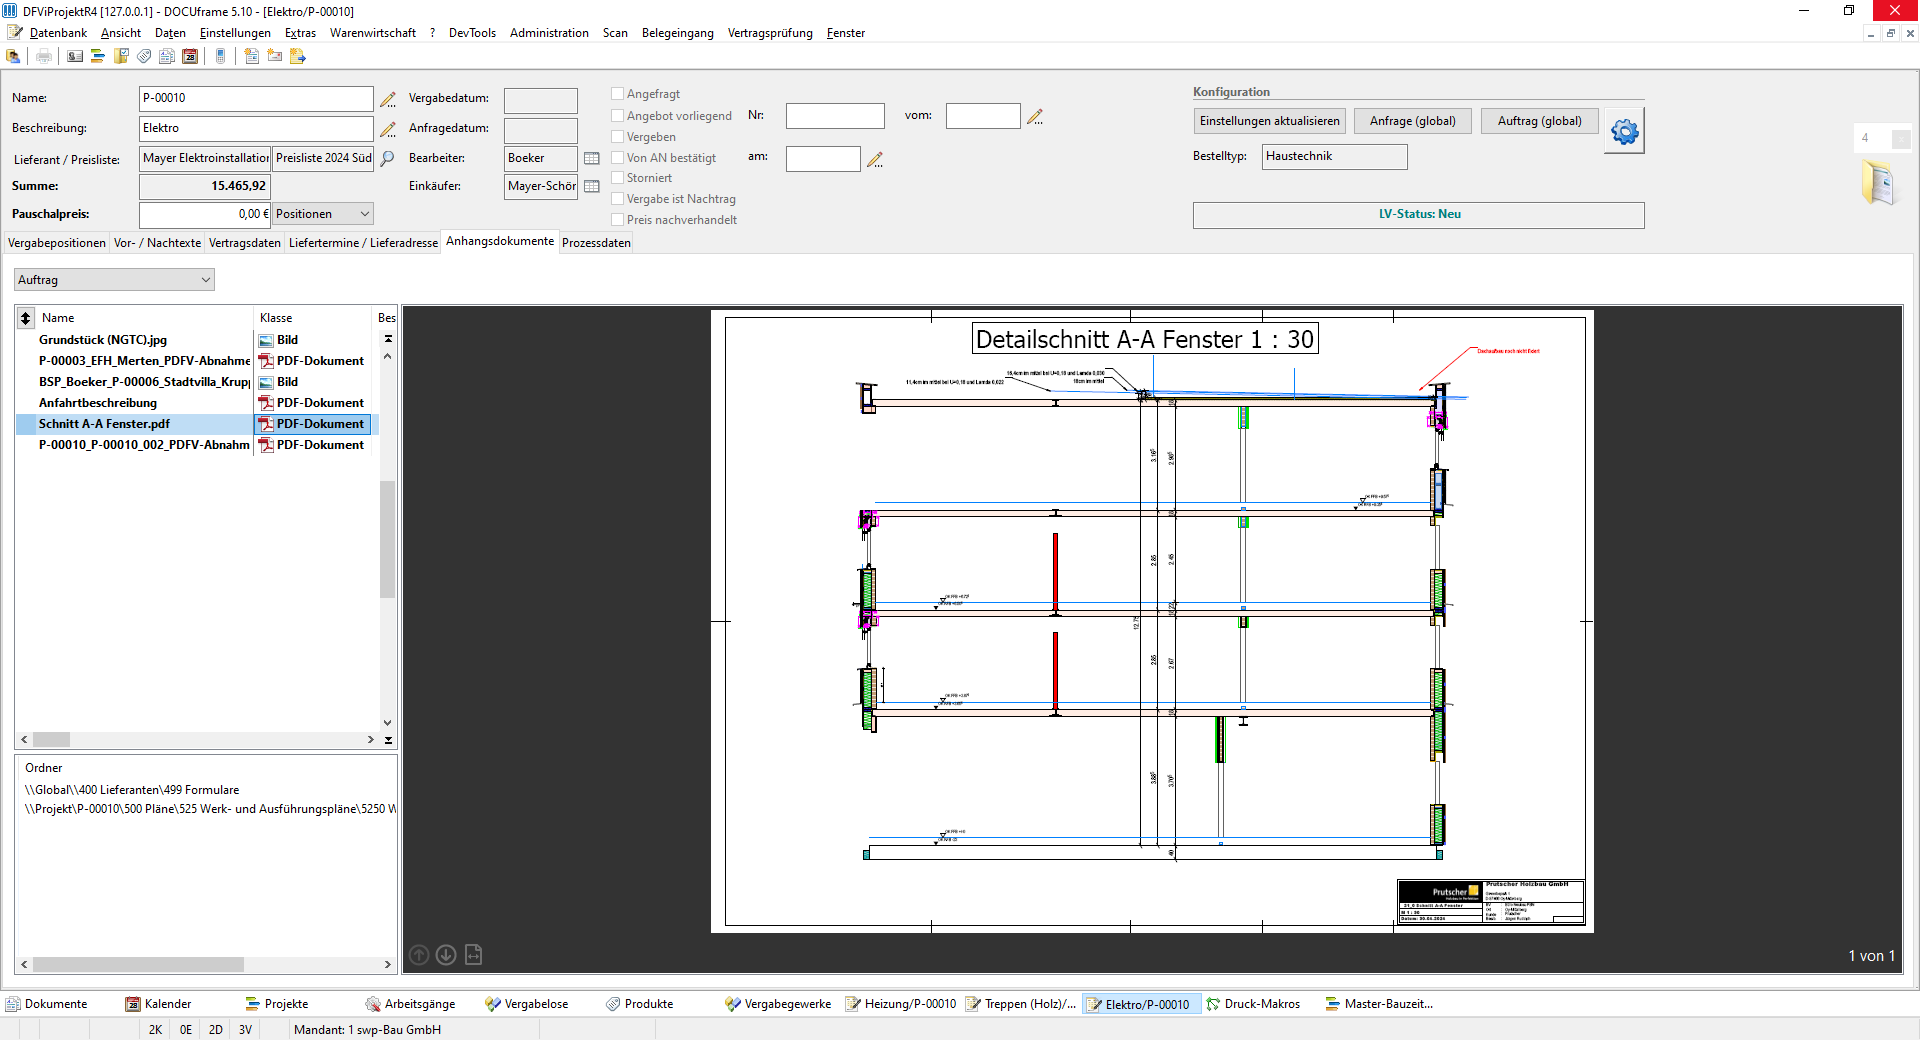
Task: Click the fit page width viewer icon
Action: (474, 955)
